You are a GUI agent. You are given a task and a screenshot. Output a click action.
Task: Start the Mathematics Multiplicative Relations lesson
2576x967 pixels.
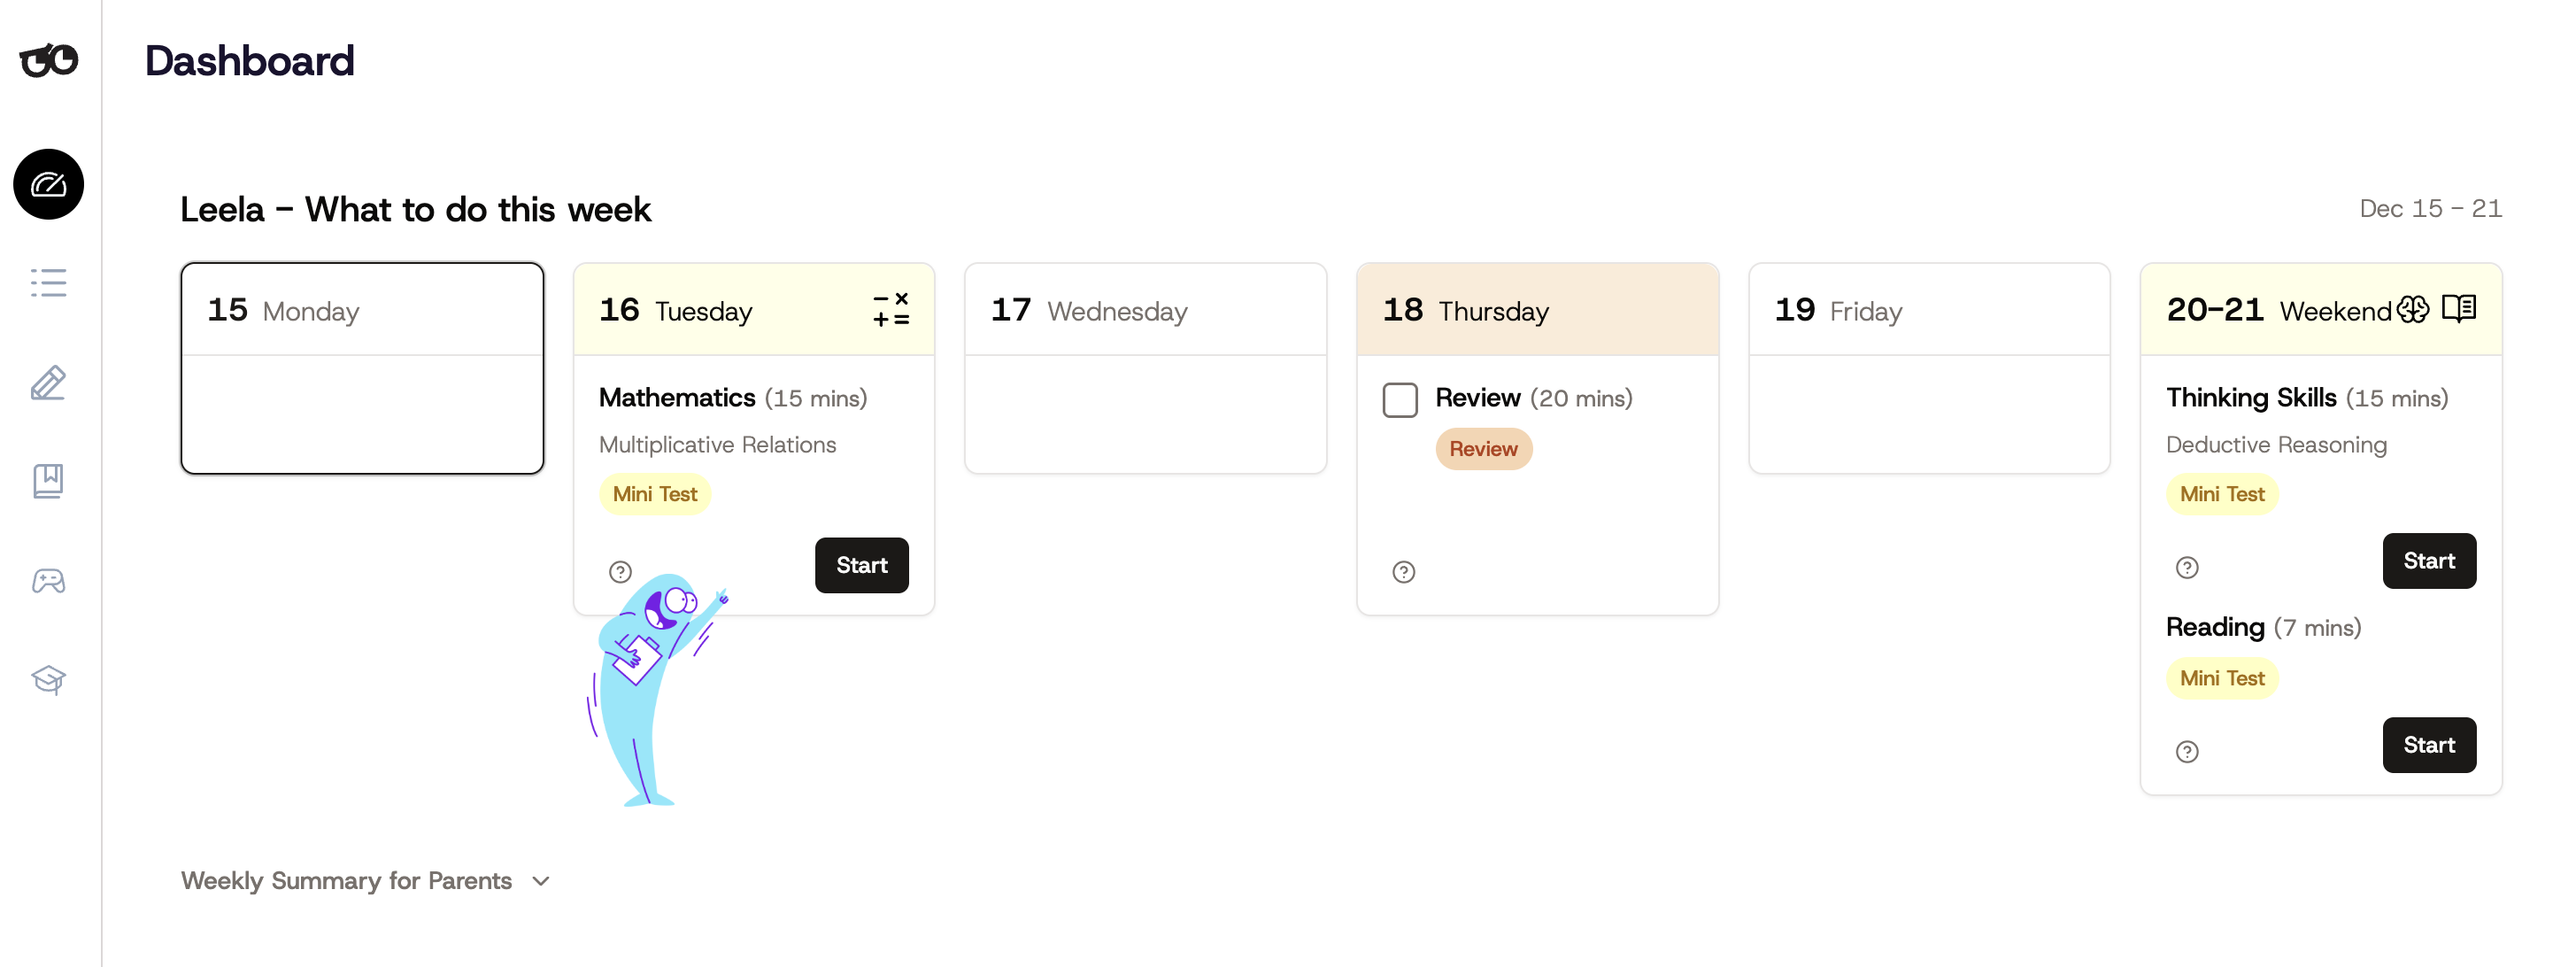(x=861, y=565)
